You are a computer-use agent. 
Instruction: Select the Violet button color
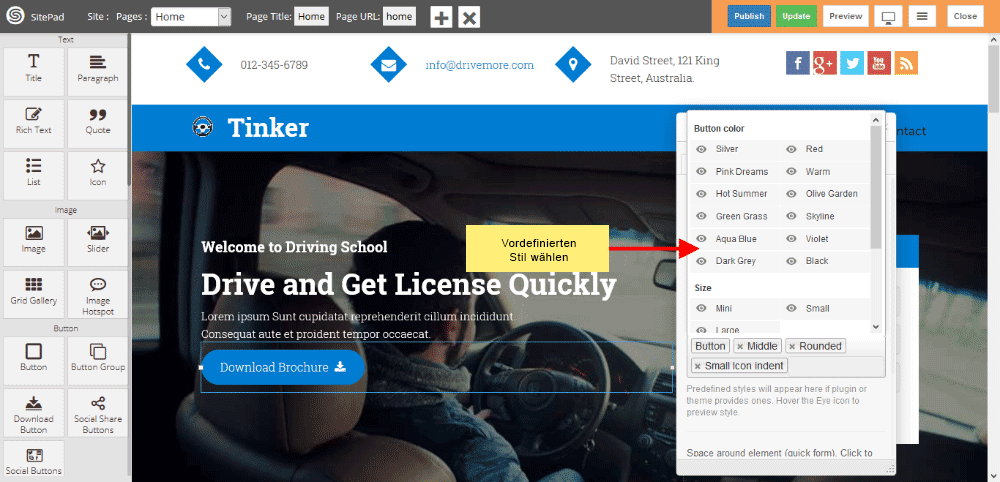[817, 238]
